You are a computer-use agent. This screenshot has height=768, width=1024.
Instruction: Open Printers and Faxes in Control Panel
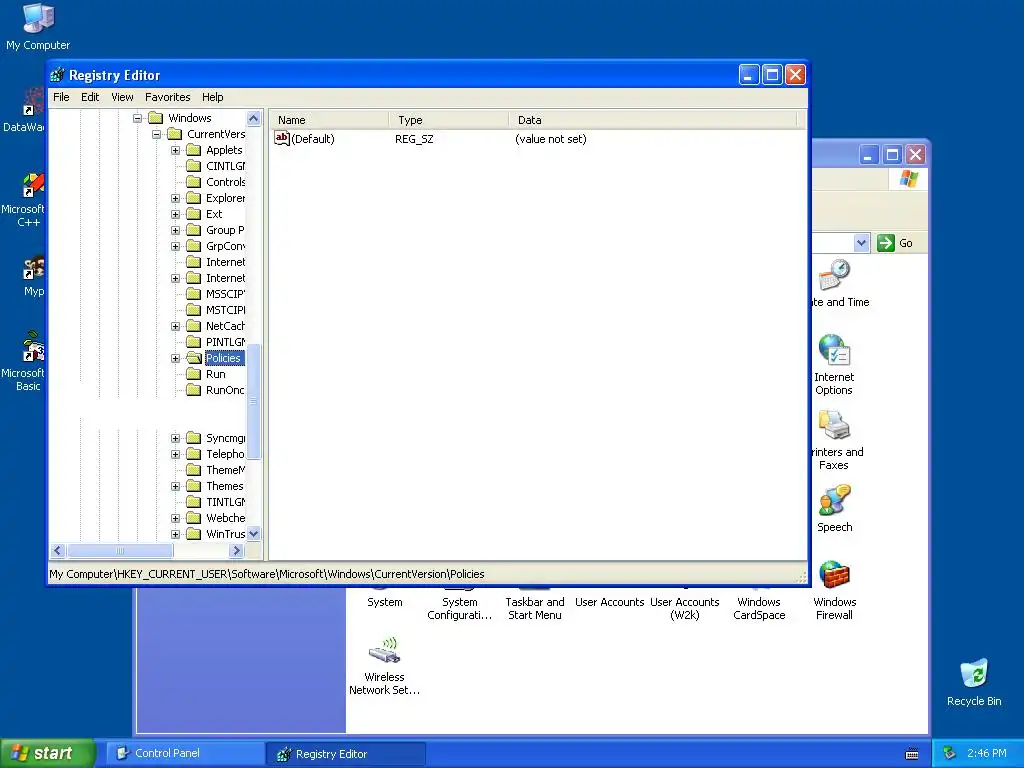pos(837,440)
